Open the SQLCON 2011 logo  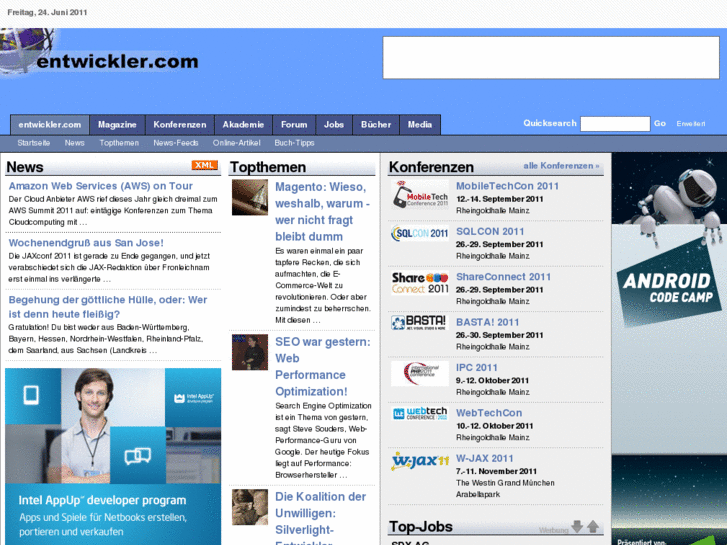click(420, 233)
